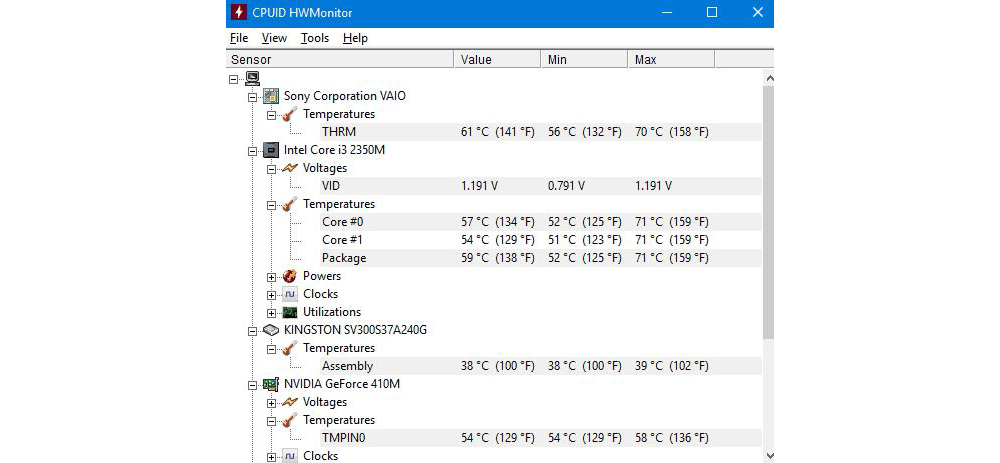Click the KINGSTON SV300S37A240G drive icon

point(270,330)
